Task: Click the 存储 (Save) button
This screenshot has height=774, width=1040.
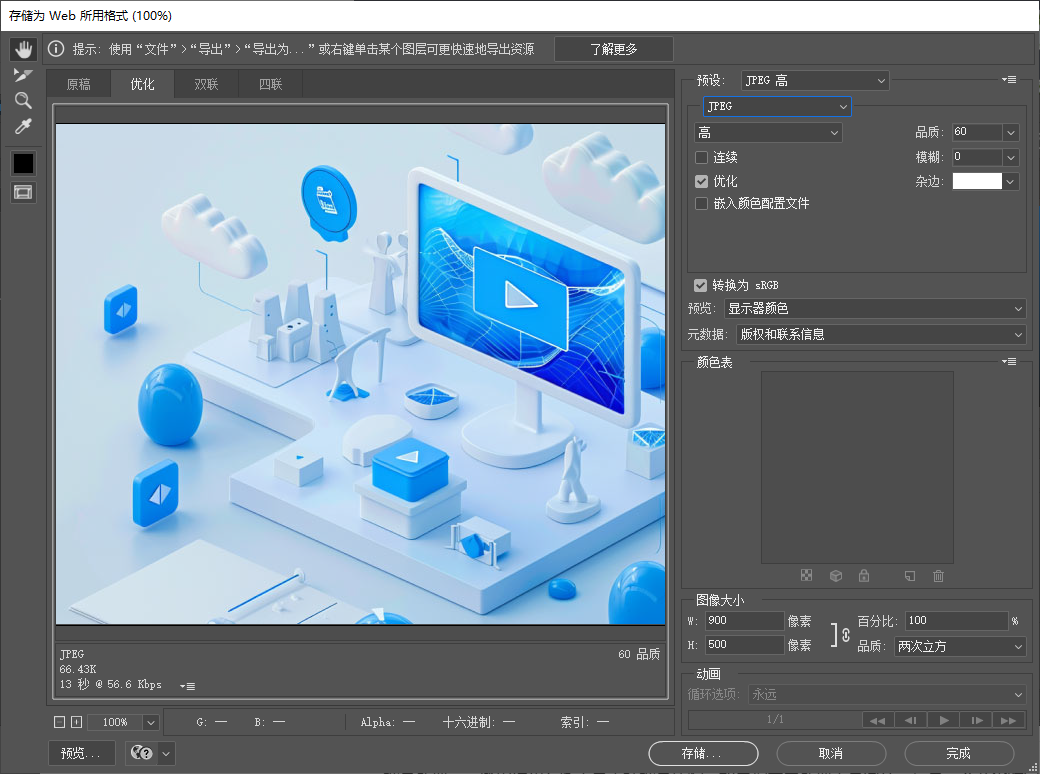Action: [703, 753]
